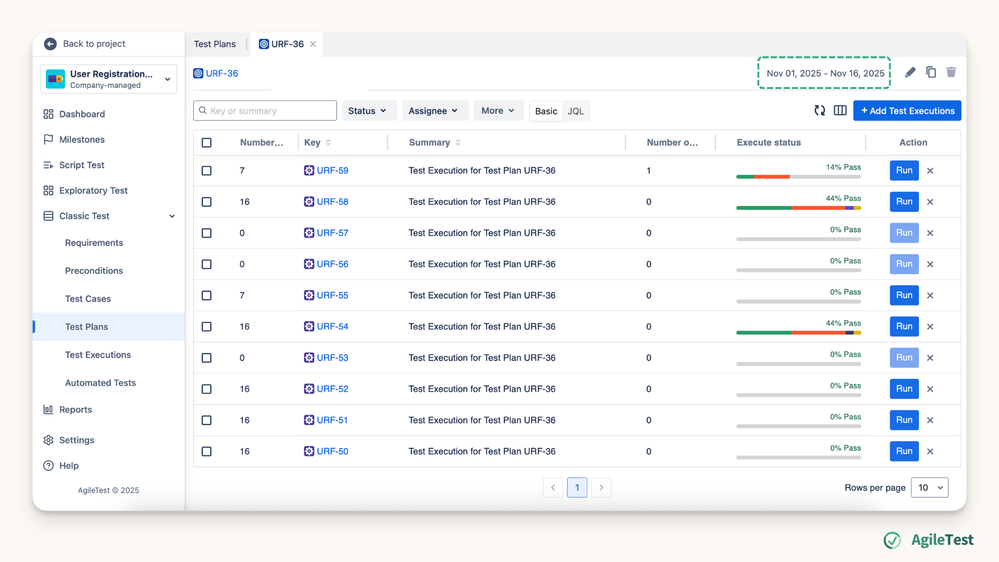Go to the previous page arrow
This screenshot has height=562, width=999.
click(x=553, y=487)
